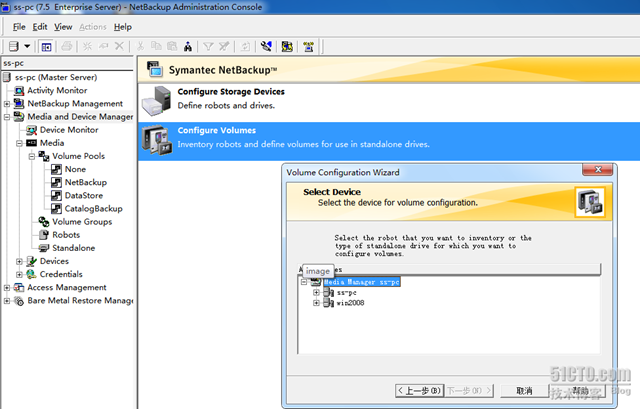Open the File menu

[18, 27]
